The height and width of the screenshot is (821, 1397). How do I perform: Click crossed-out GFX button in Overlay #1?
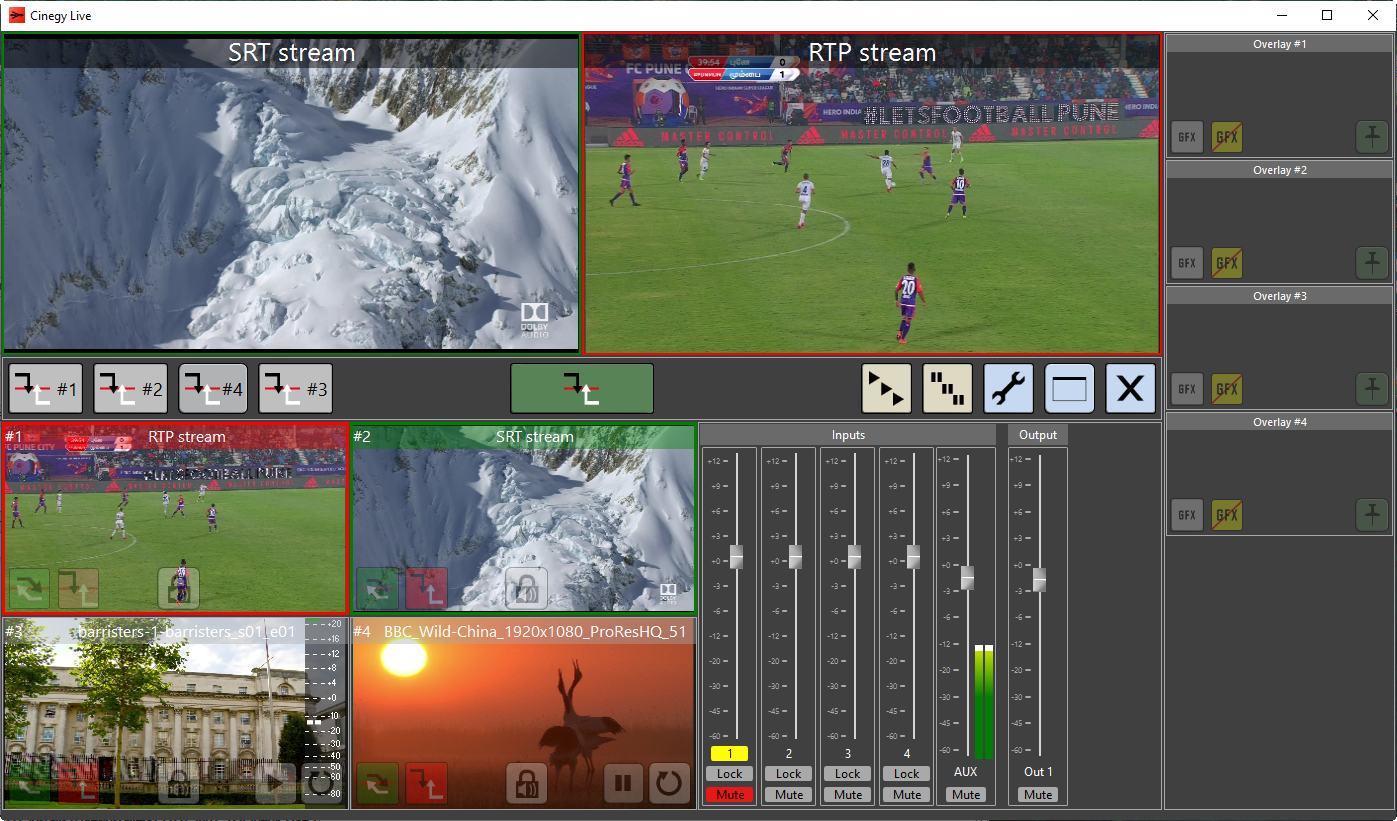[x=1226, y=137]
